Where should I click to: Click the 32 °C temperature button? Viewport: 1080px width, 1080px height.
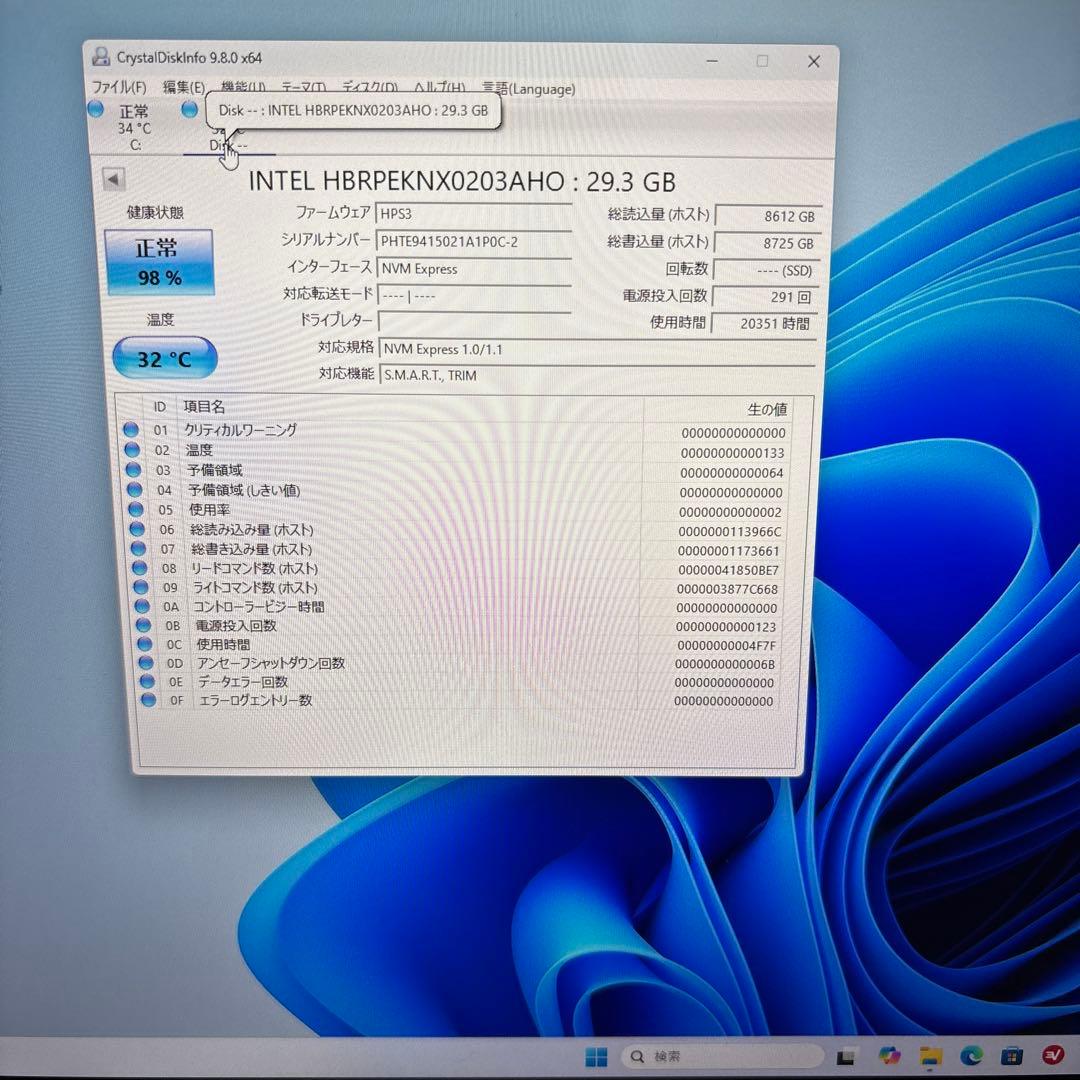[165, 358]
